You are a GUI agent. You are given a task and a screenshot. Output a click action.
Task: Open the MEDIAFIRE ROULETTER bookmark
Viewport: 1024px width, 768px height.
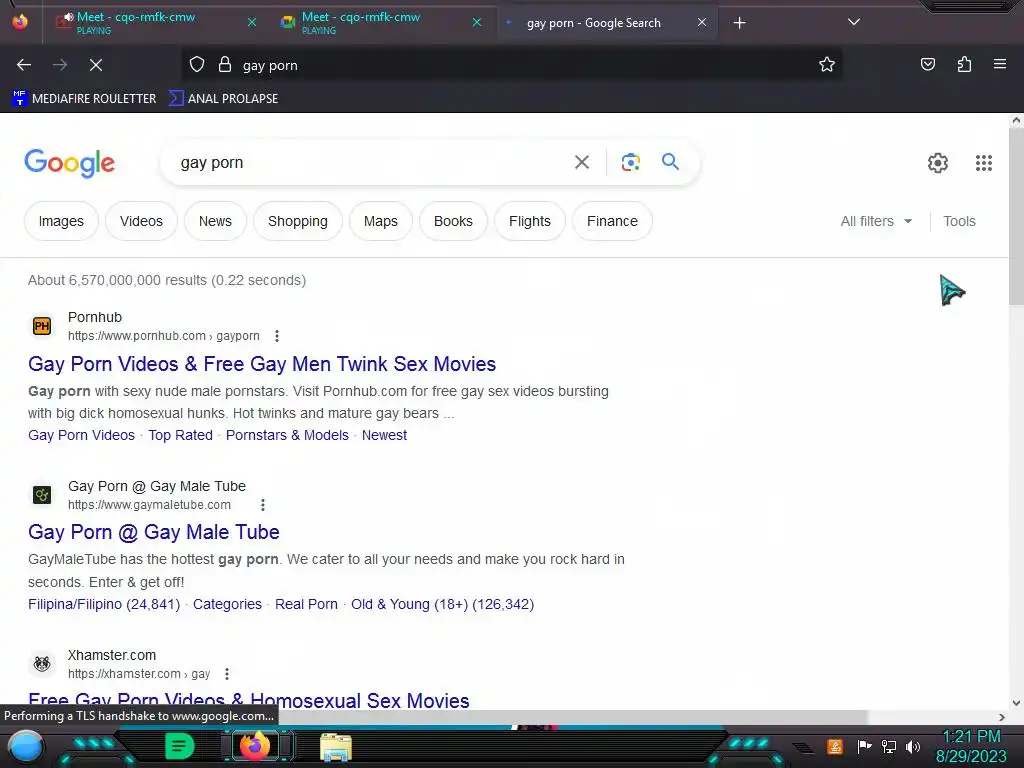[84, 99]
